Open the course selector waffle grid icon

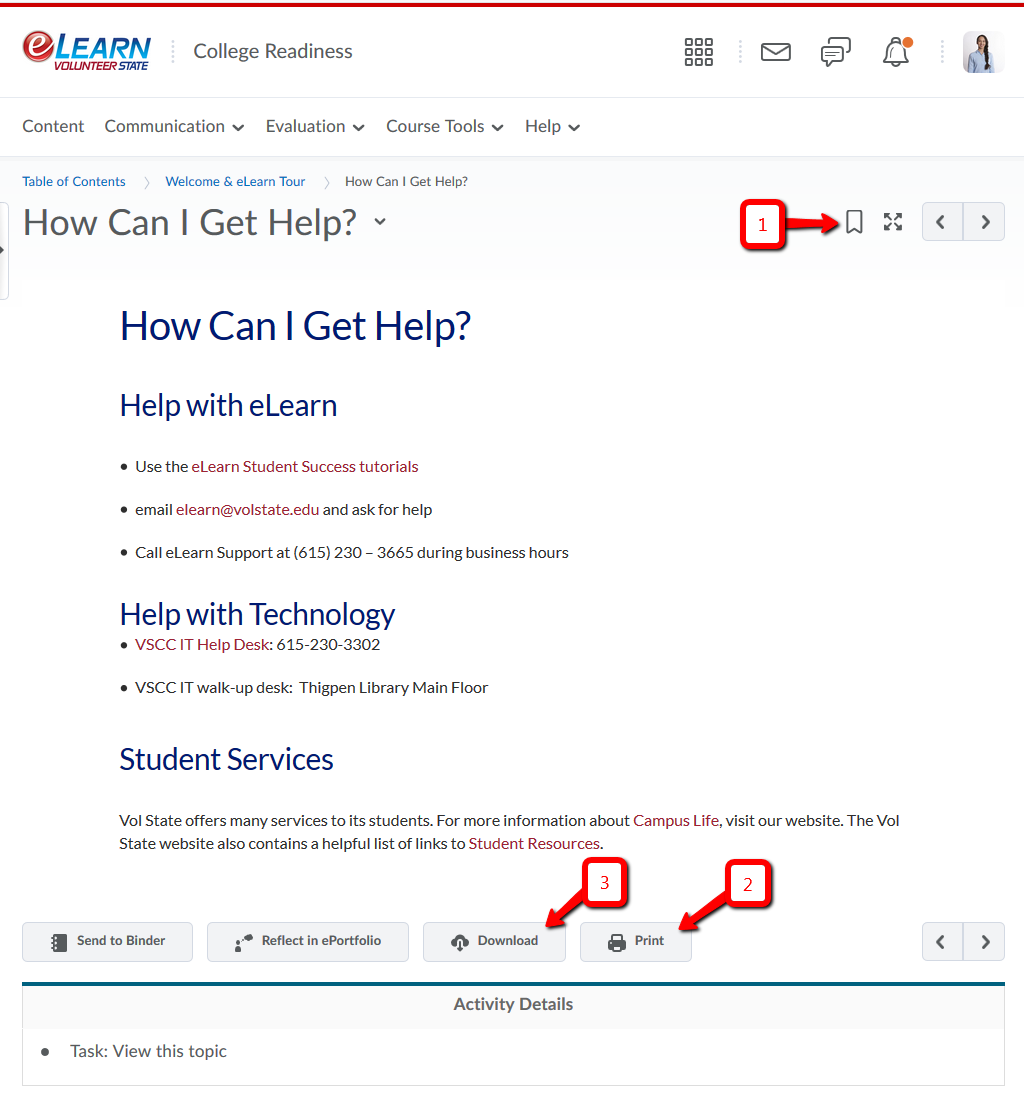(x=698, y=52)
